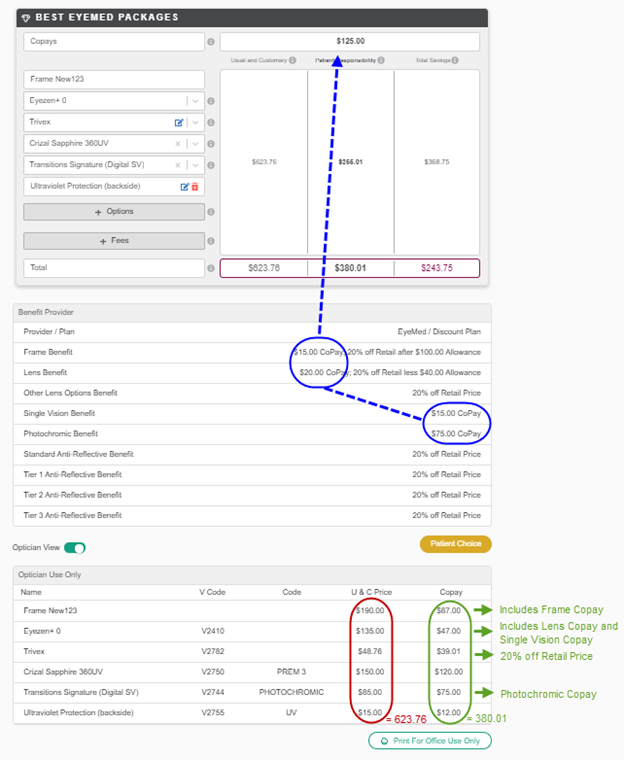Open the Patient Responsibility info icon
Image resolution: width=624 pixels, height=760 pixels.
[x=381, y=60]
